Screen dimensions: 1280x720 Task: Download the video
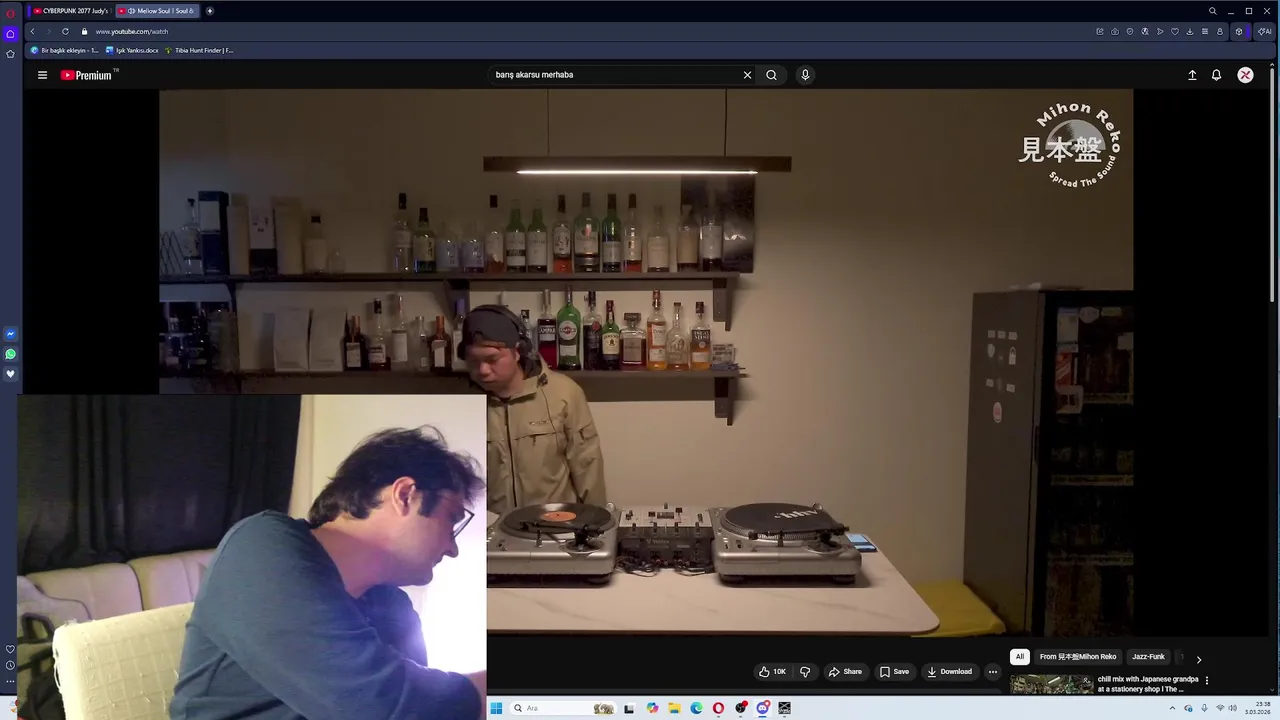(x=949, y=672)
